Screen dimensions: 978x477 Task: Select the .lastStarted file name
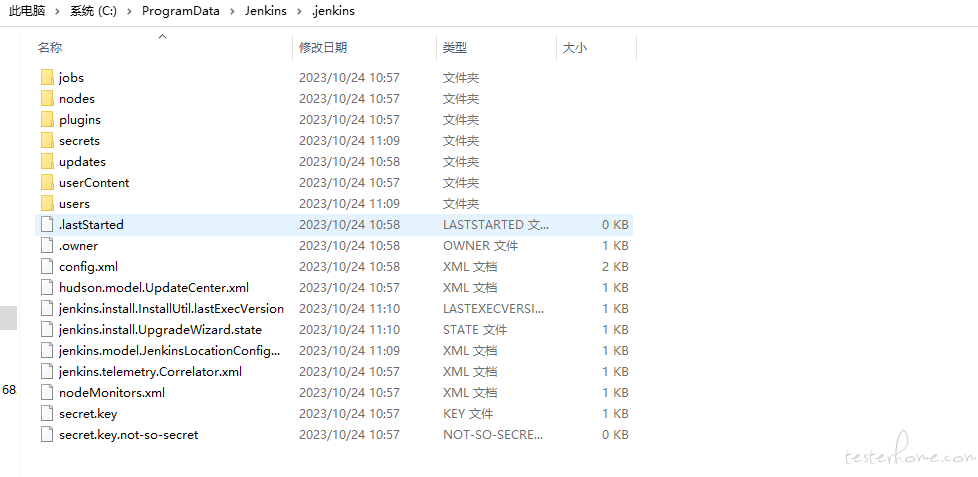(x=91, y=224)
